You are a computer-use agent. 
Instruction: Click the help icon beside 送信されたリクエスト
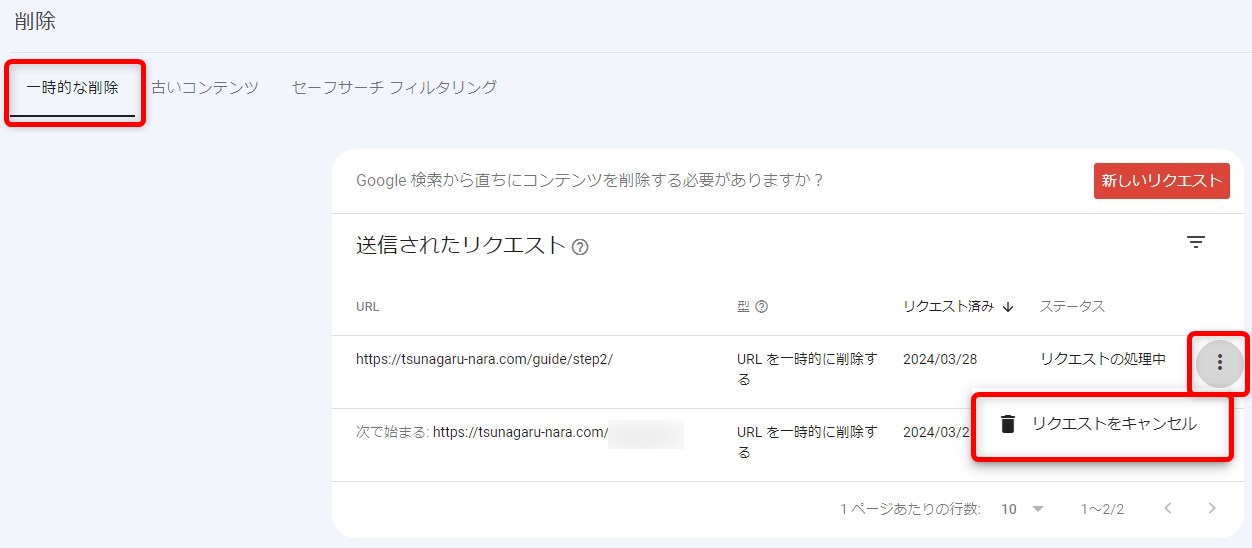580,247
